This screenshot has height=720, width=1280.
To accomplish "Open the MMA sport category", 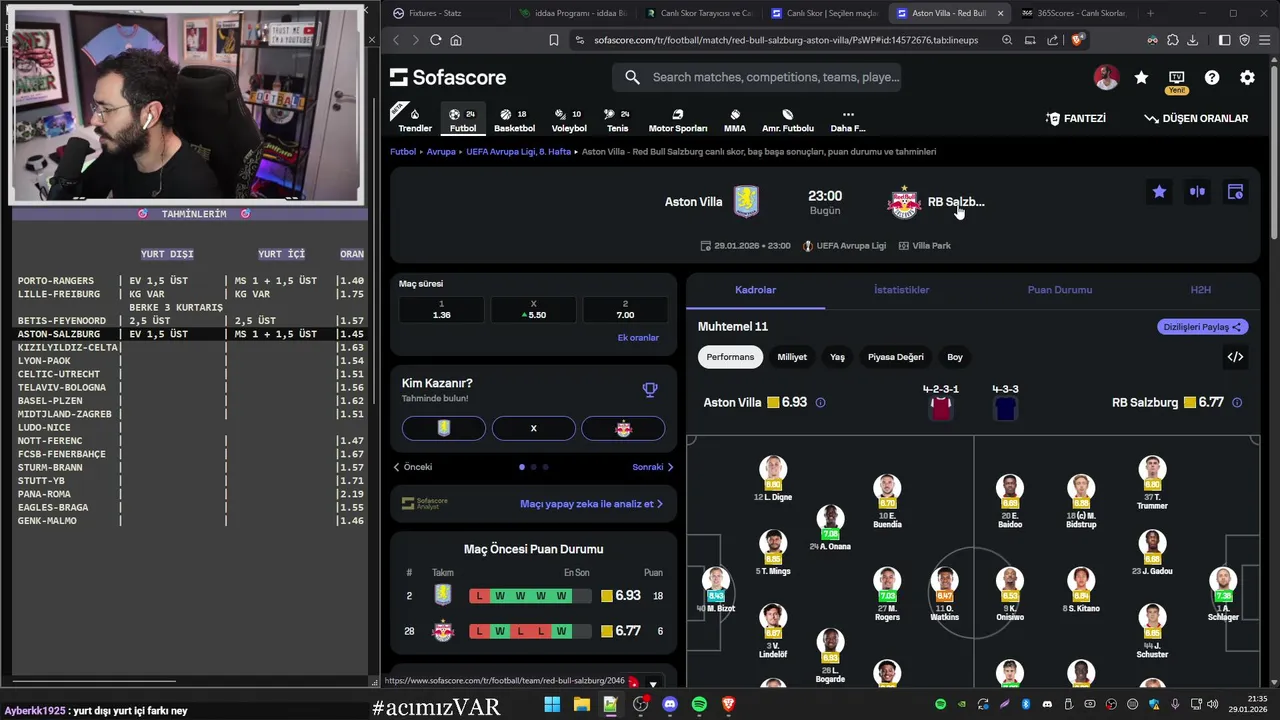I will [735, 120].
